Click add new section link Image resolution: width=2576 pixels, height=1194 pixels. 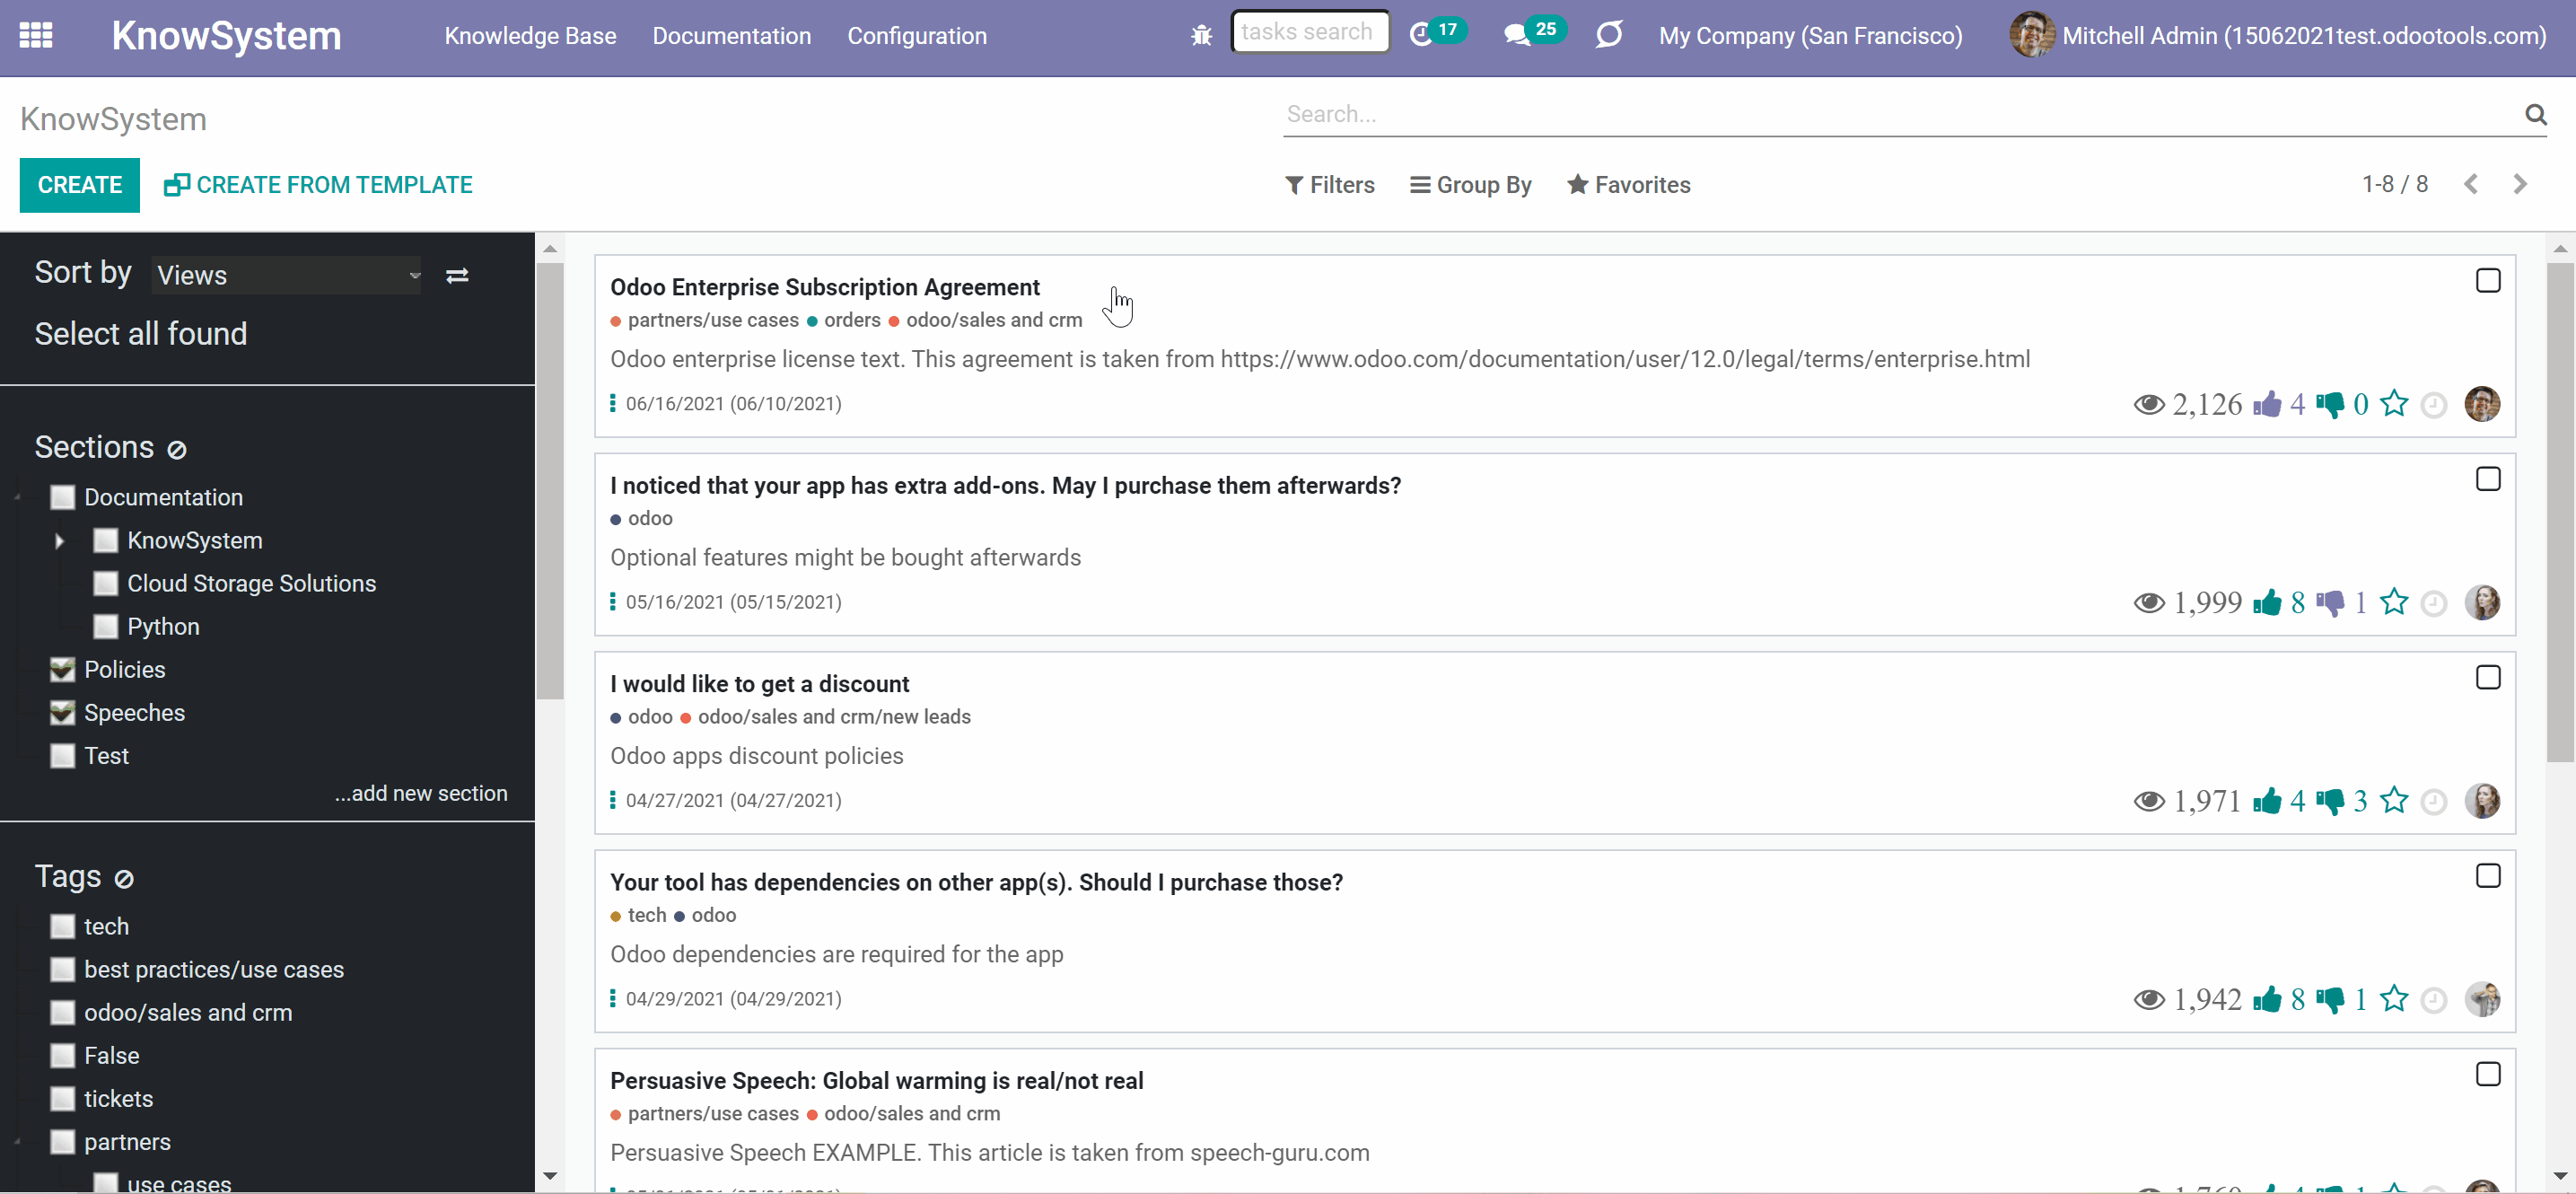coord(421,793)
